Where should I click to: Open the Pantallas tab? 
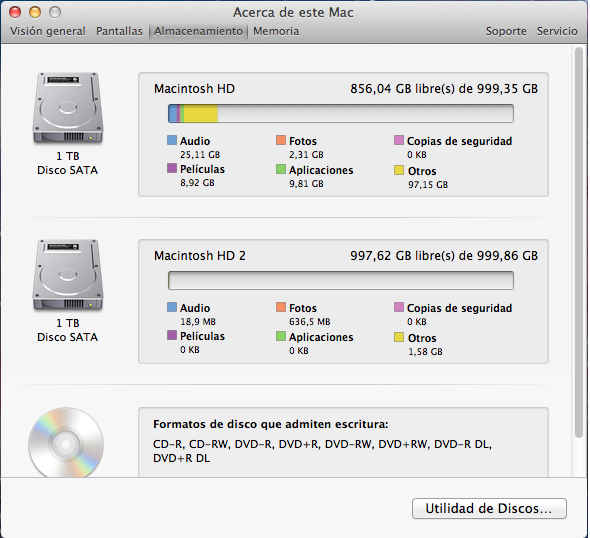coord(119,31)
